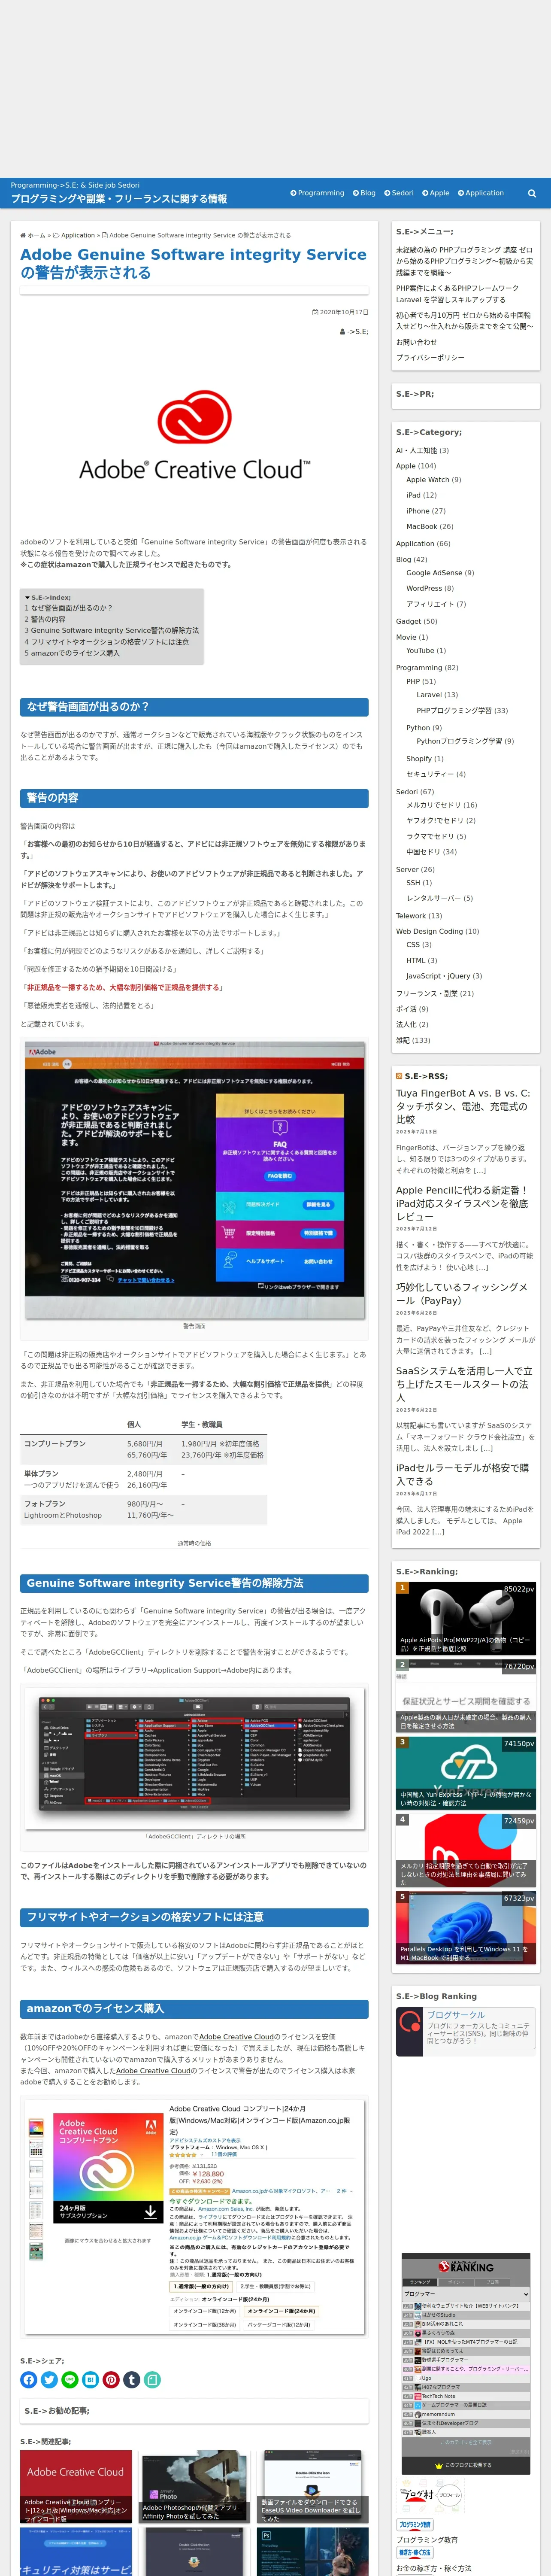551x2576 pixels.
Task: Open the Telework category
Action: click(x=411, y=916)
